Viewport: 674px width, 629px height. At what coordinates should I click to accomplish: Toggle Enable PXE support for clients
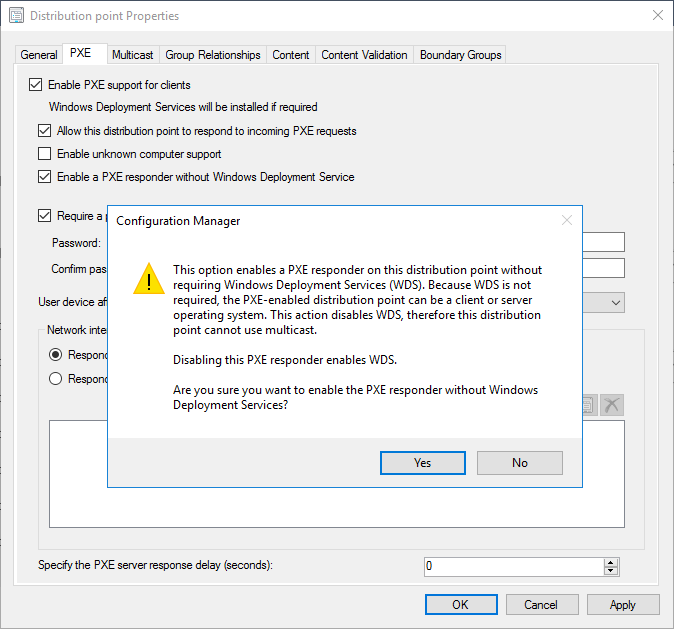pyautogui.click(x=37, y=85)
